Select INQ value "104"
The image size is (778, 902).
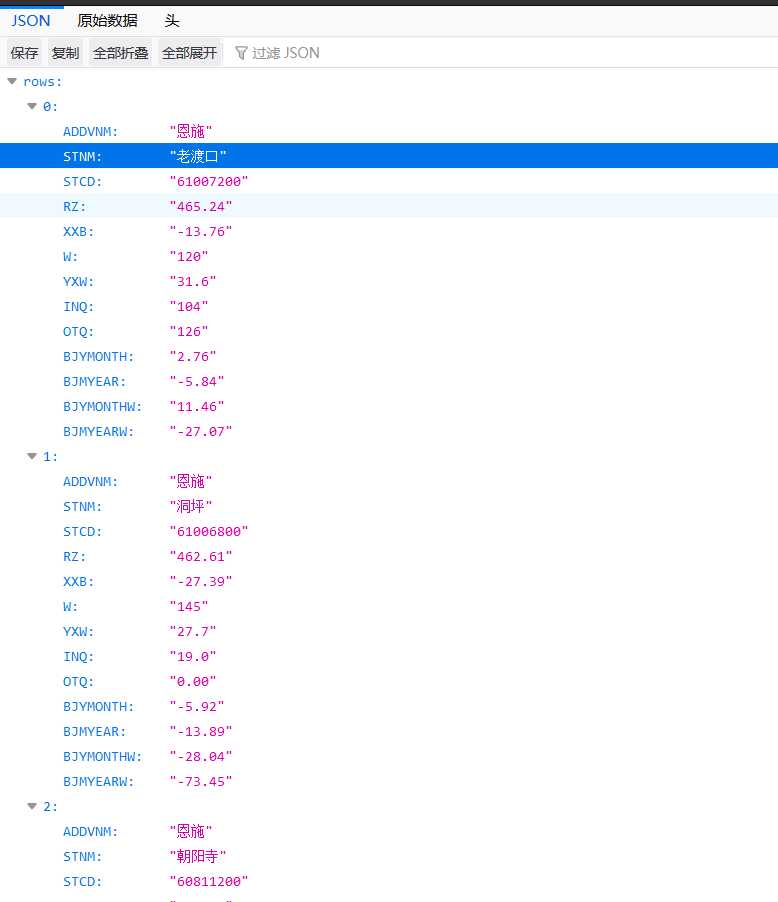189,306
